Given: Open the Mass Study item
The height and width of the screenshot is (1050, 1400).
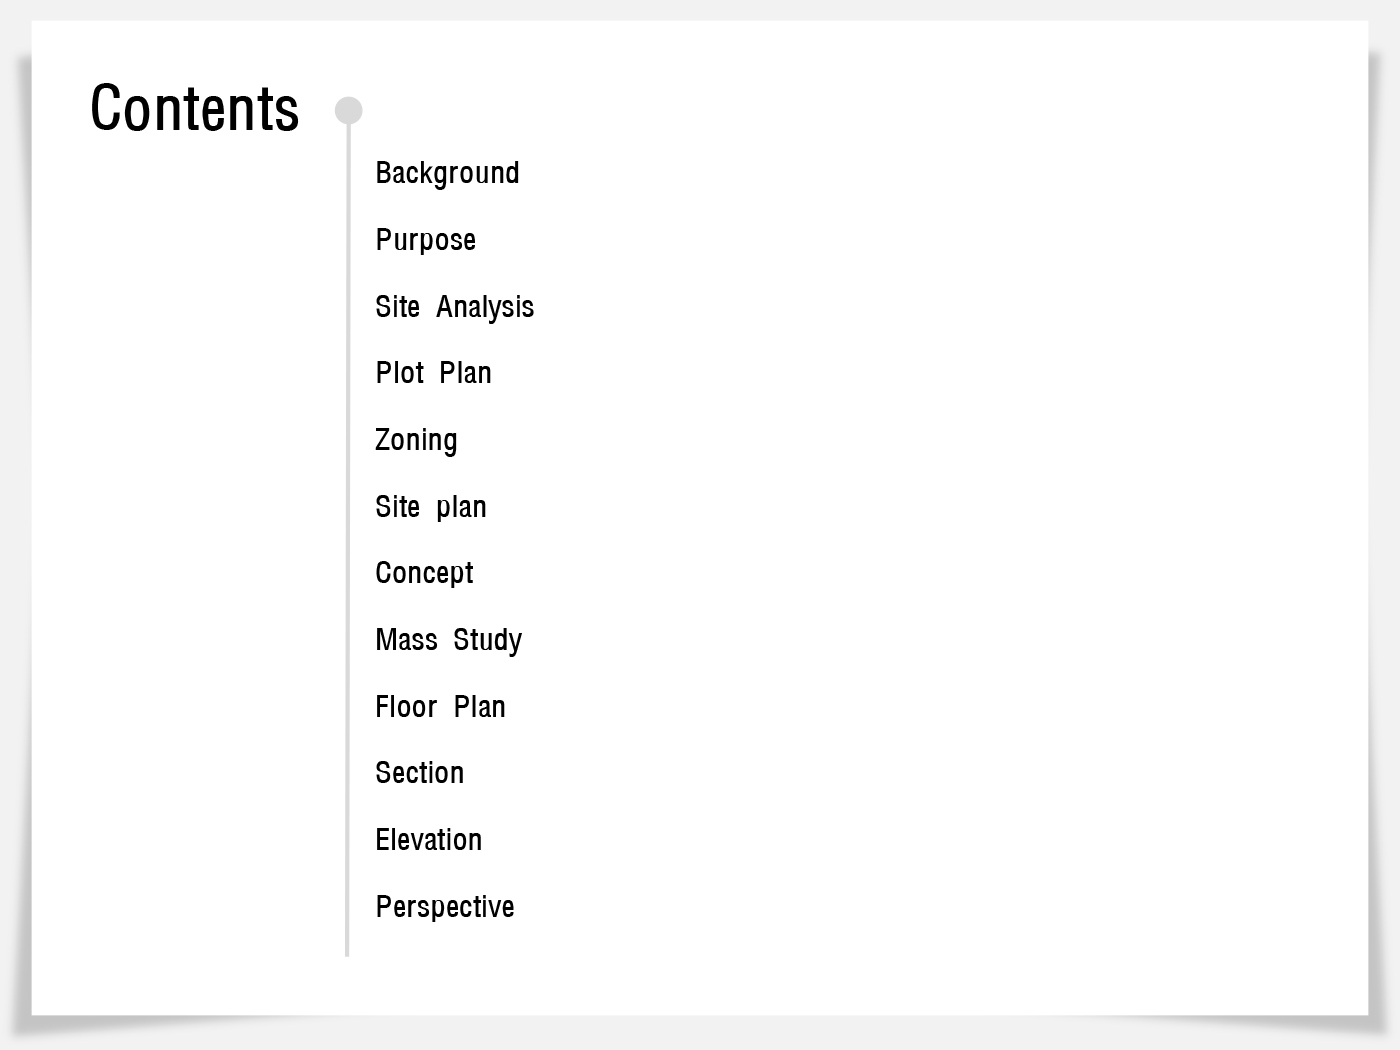Looking at the screenshot, I should 448,640.
